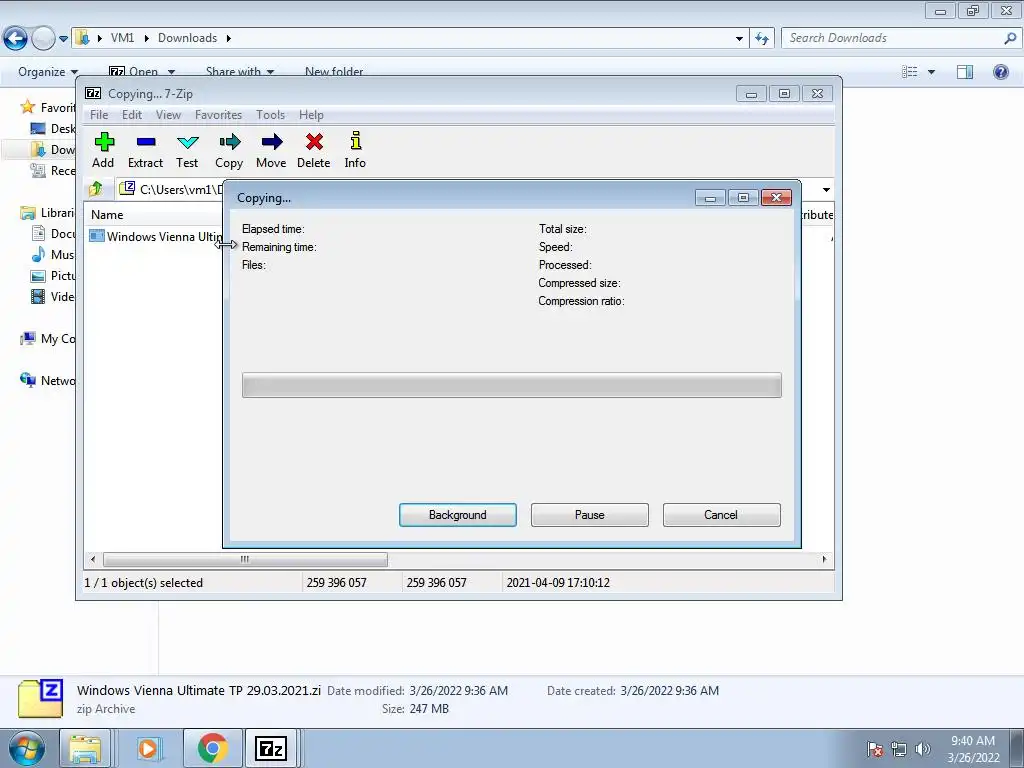Refresh the Downloads folder view
The height and width of the screenshot is (768, 1024).
click(x=761, y=39)
